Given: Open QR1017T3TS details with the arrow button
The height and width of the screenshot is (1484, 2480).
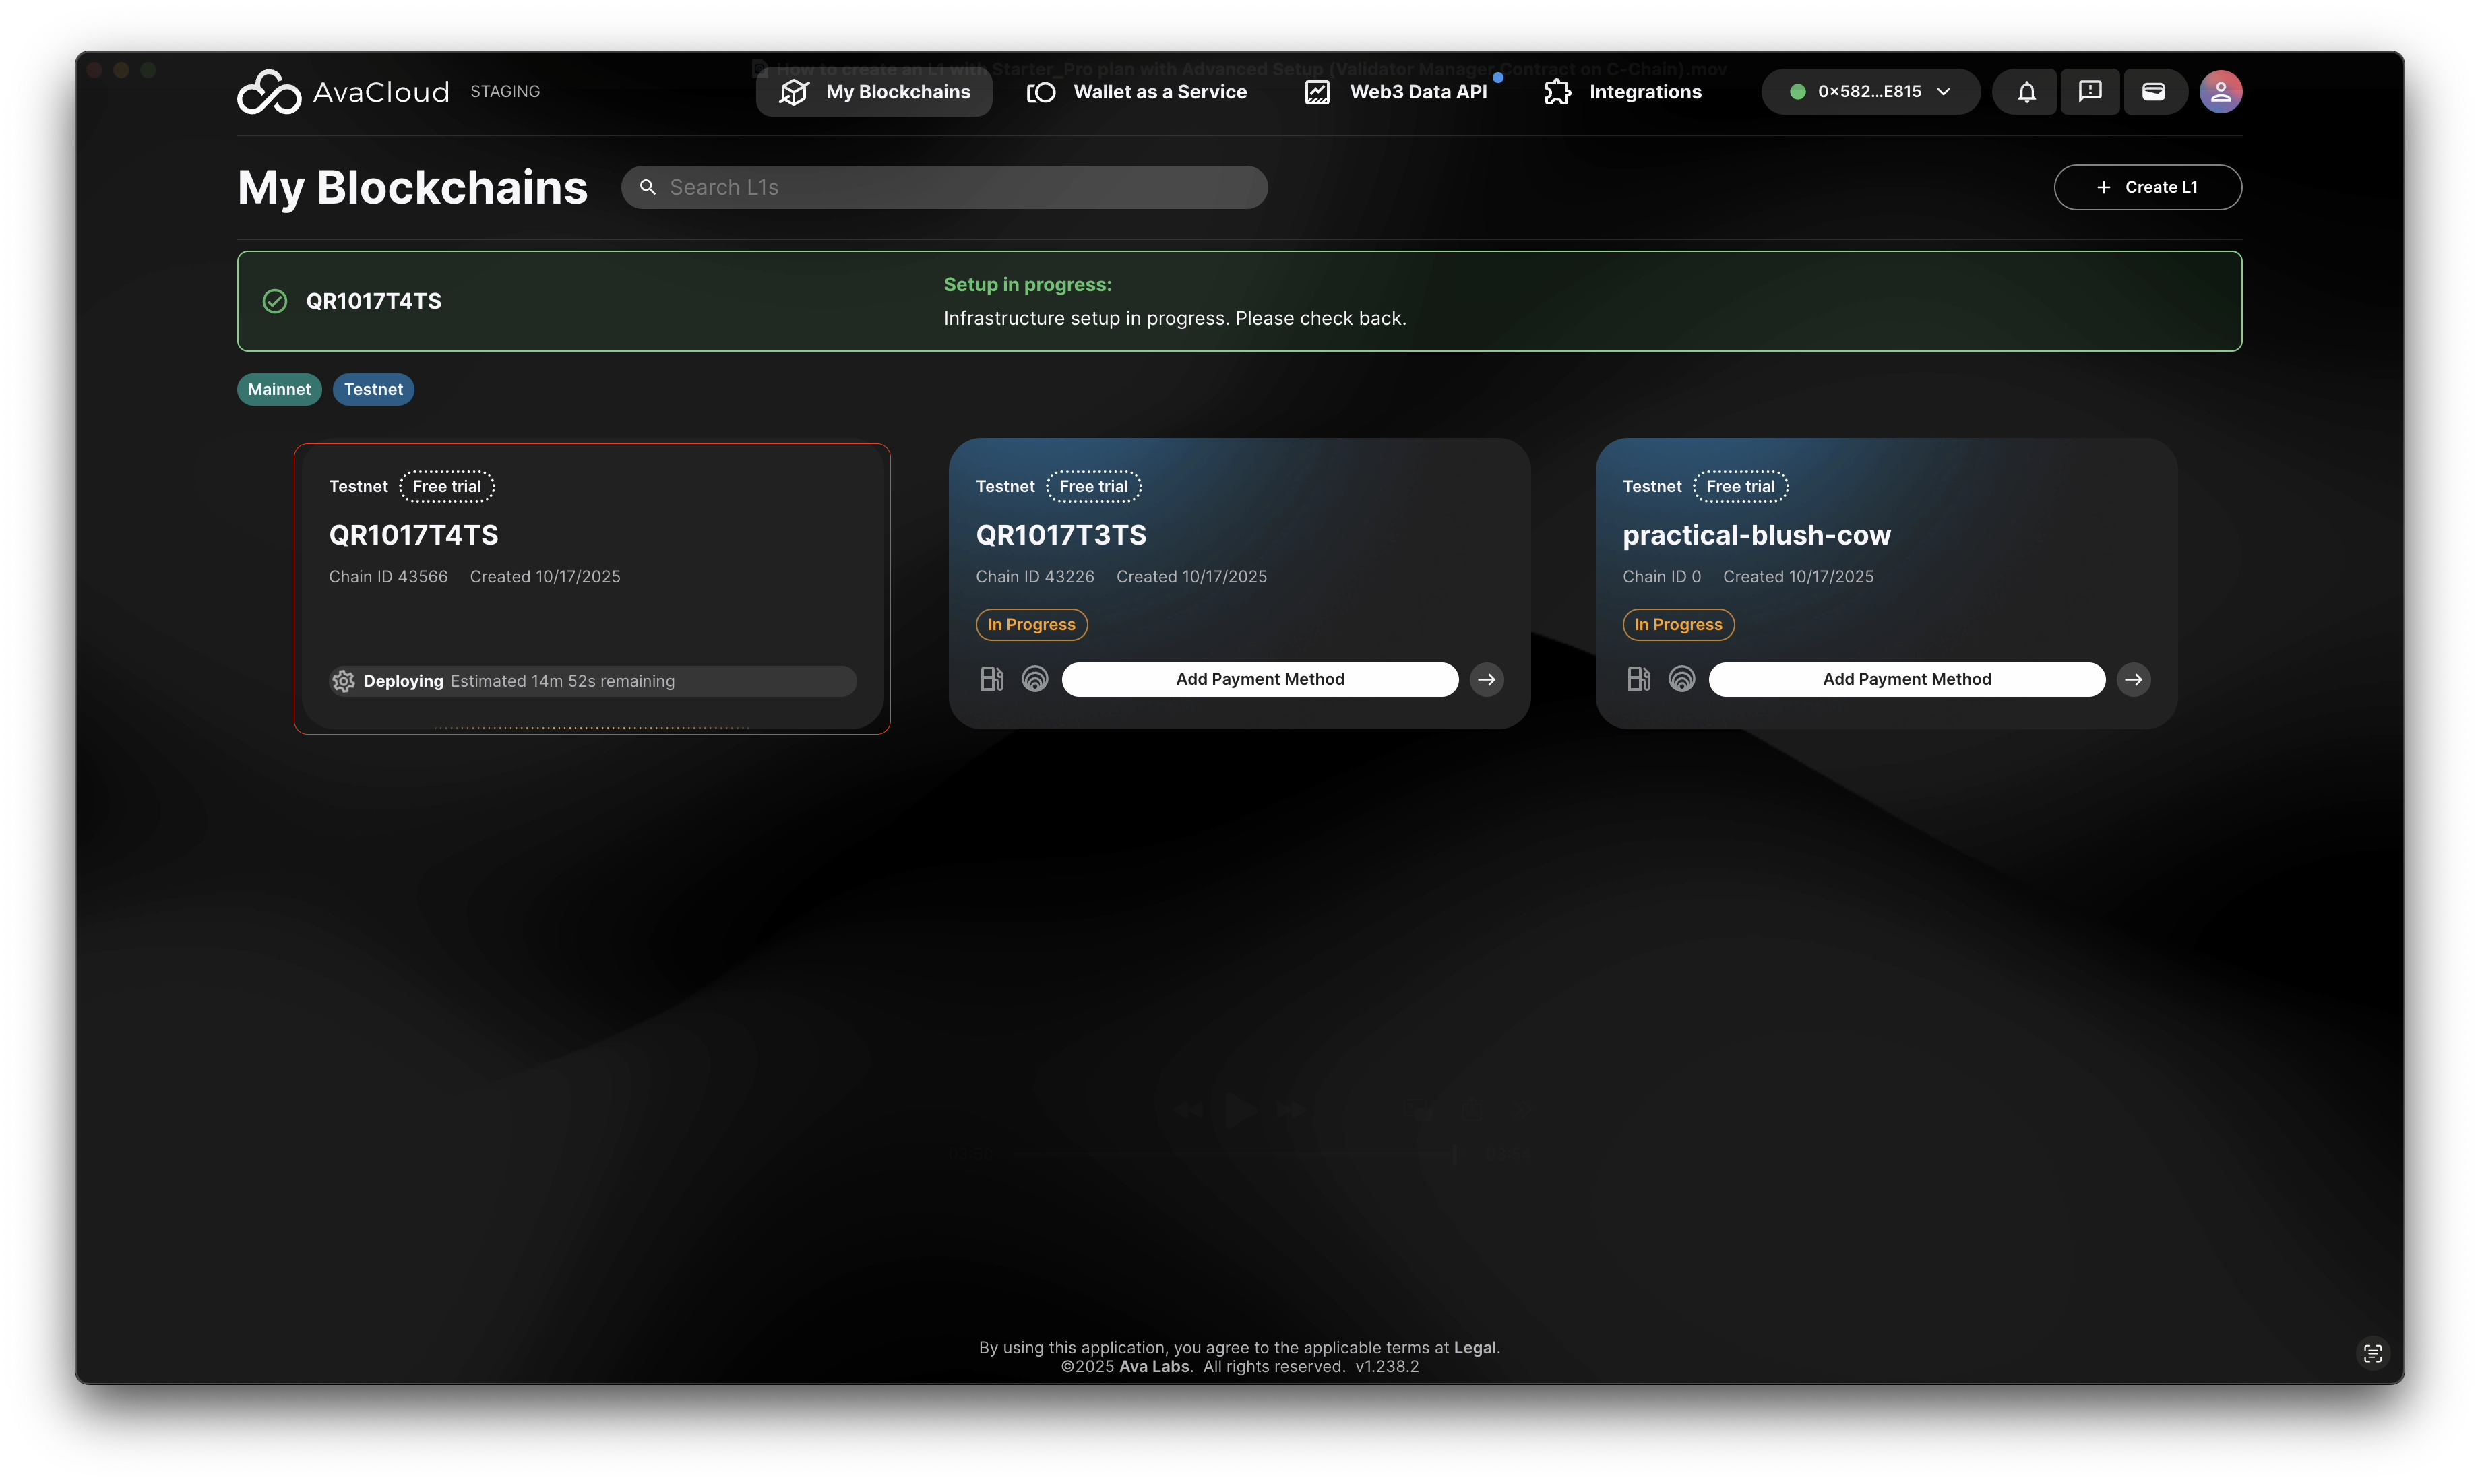Looking at the screenshot, I should pyautogui.click(x=1487, y=679).
